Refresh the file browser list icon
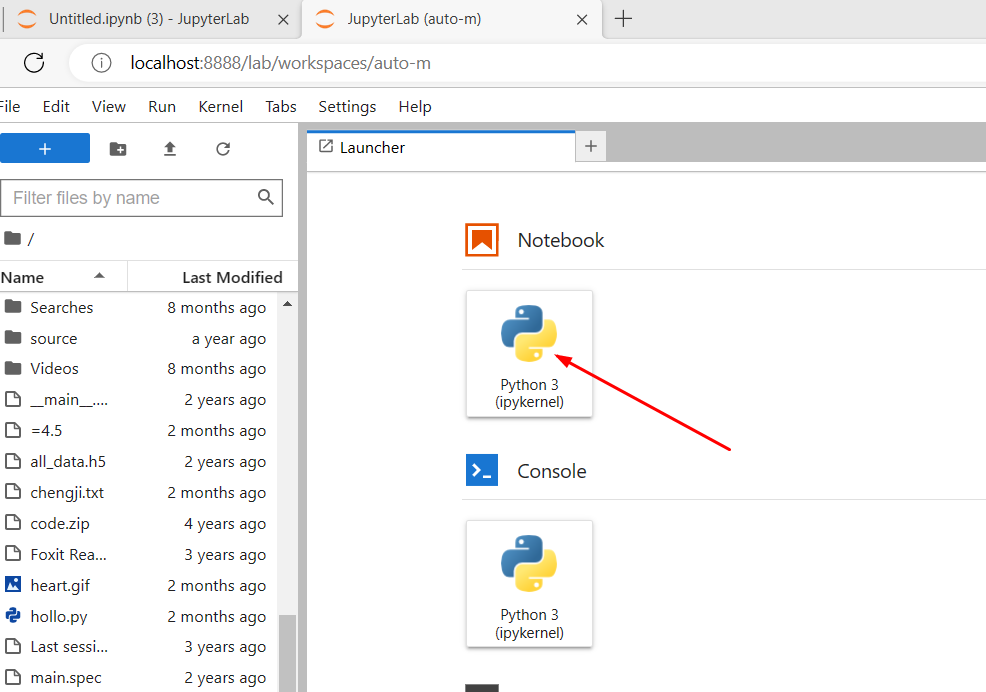 pyautogui.click(x=223, y=149)
